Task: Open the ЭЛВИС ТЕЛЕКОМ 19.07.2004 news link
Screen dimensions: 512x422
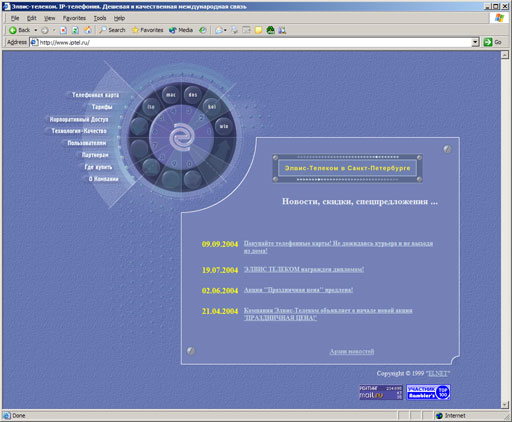Action: (x=304, y=269)
